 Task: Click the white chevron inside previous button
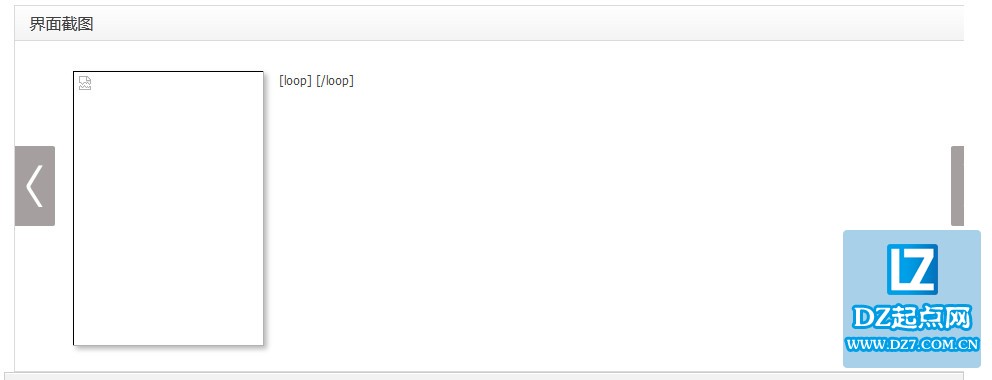35,186
